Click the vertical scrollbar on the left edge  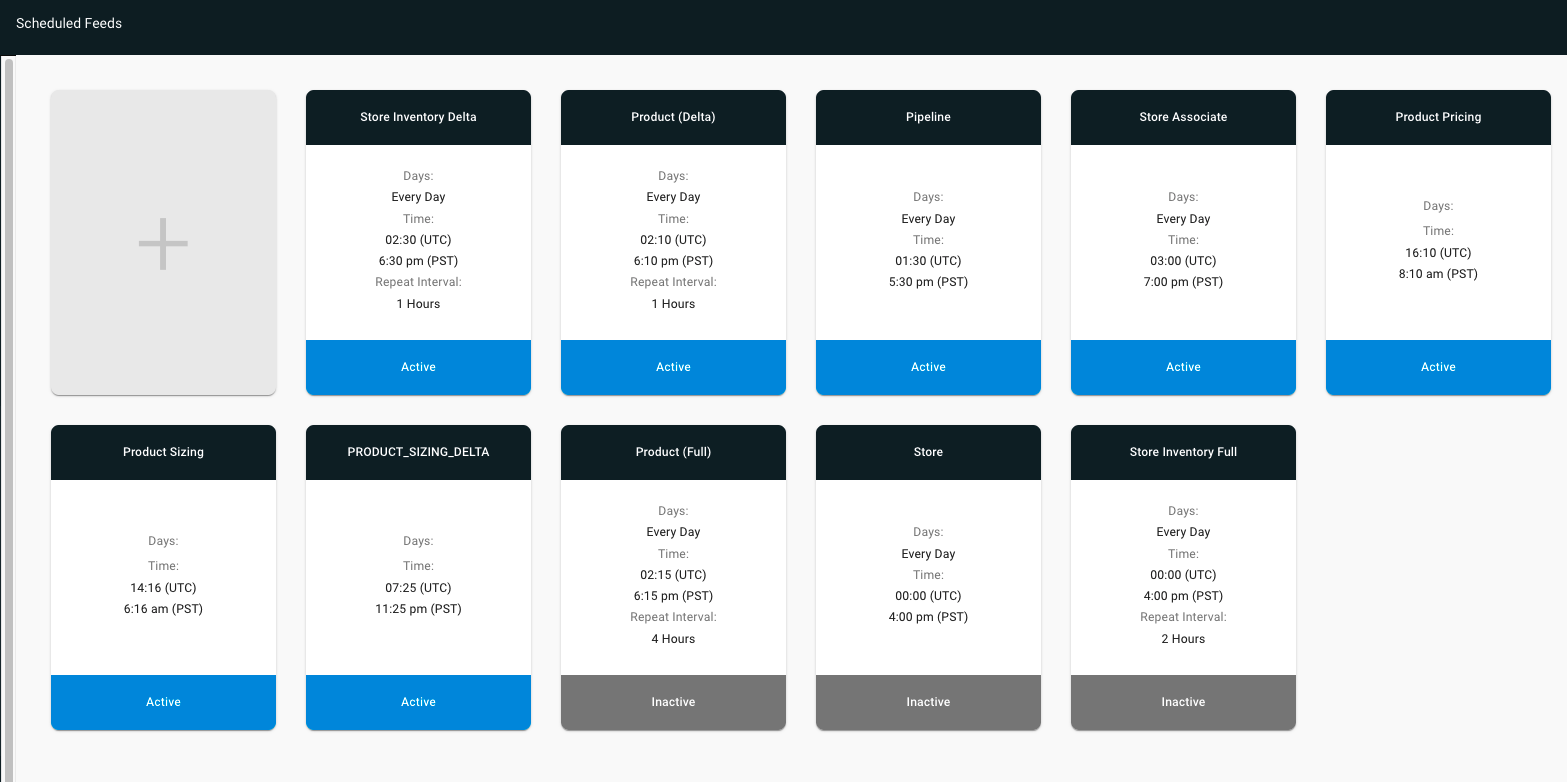pos(9,418)
